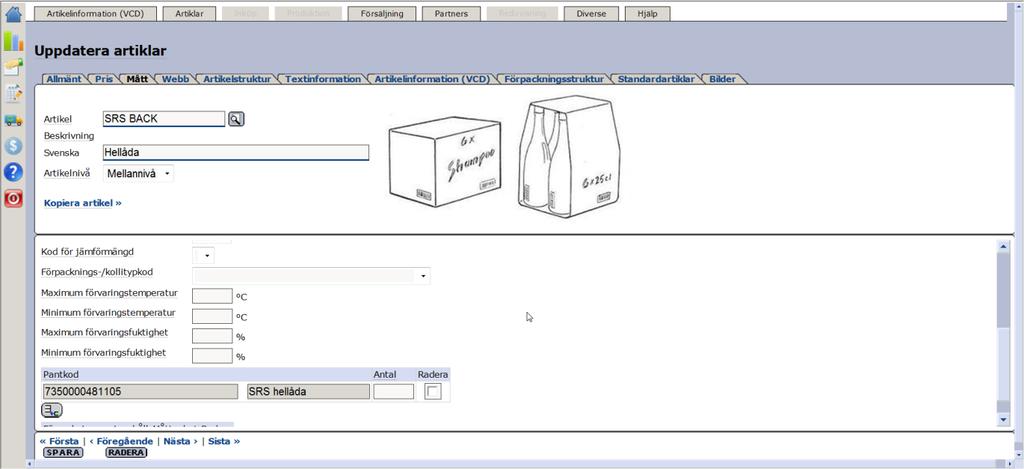Open the Artikelinformation (VCD) top menu

tap(95, 14)
